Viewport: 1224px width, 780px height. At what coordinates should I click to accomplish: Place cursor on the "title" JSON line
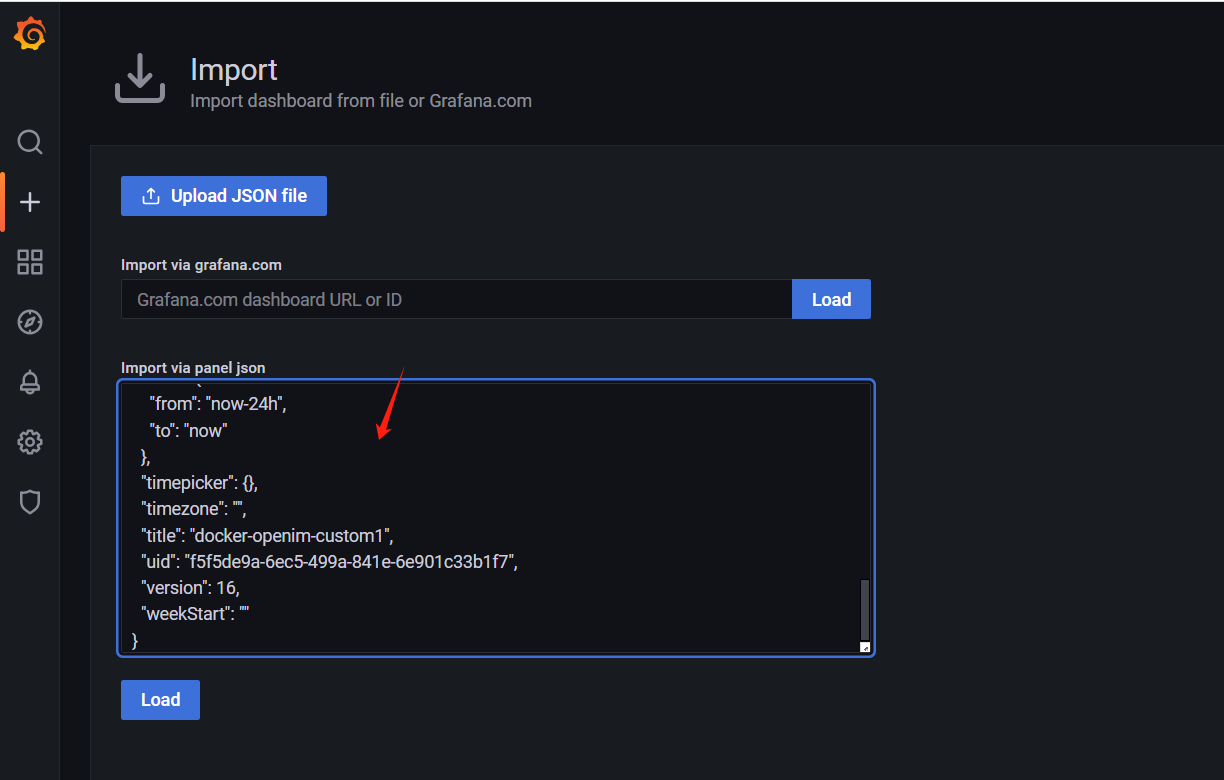[x=267, y=536]
